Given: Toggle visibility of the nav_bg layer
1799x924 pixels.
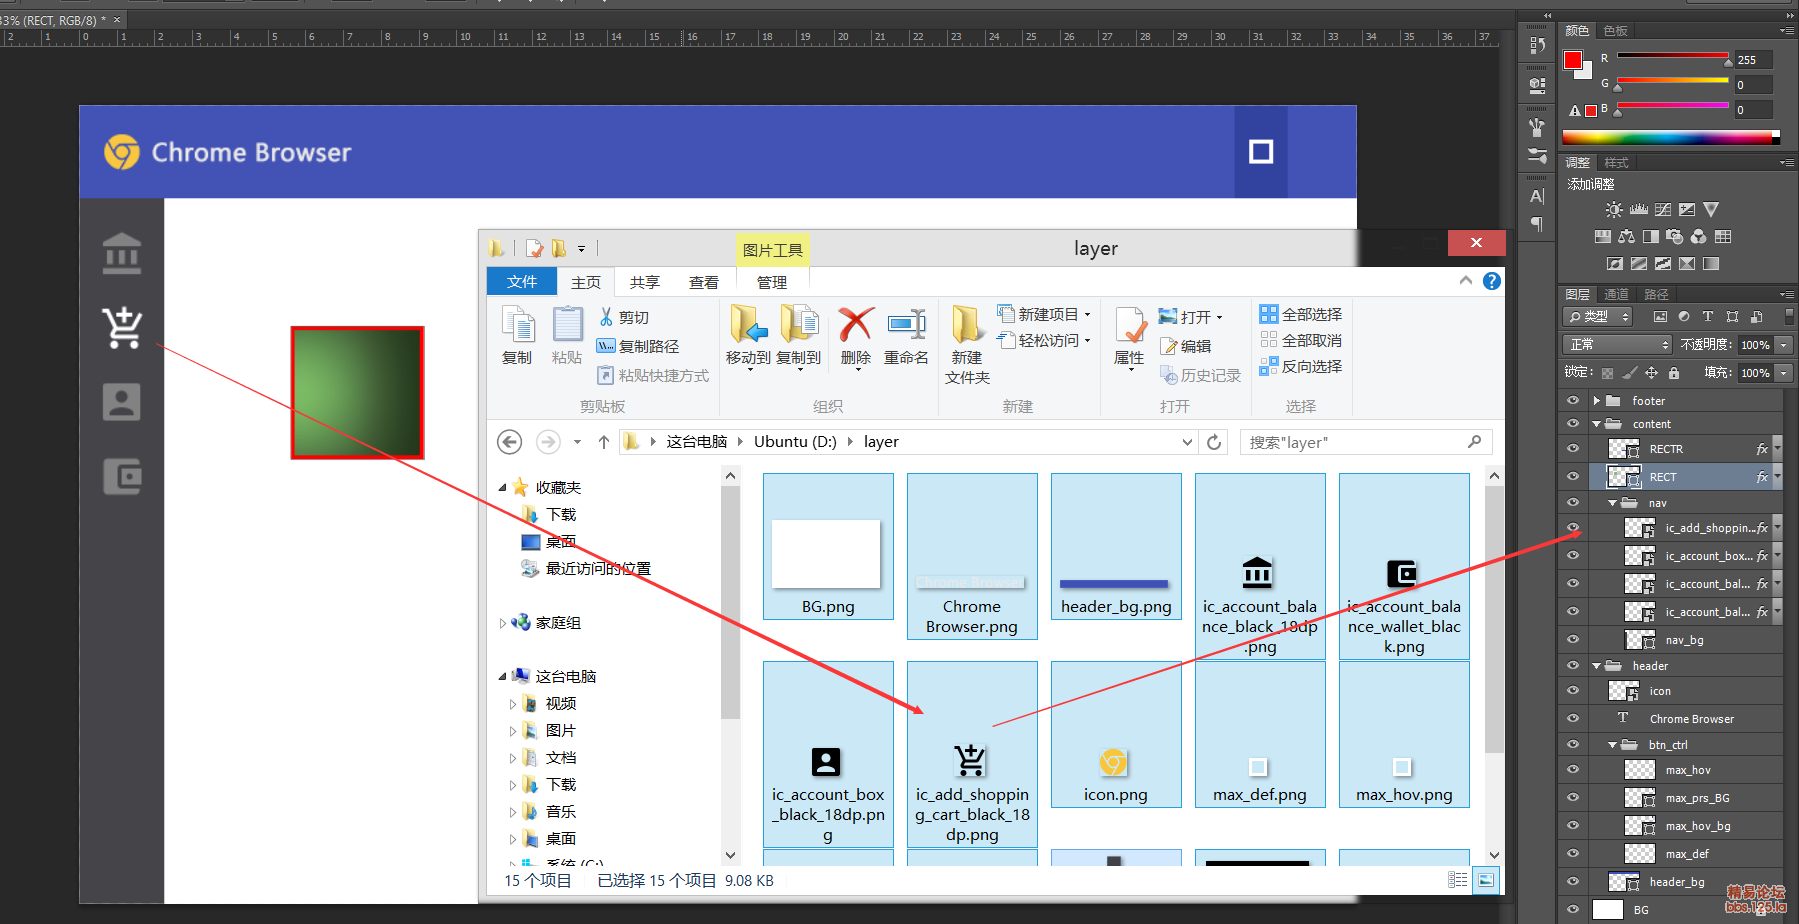Looking at the screenshot, I should click(x=1573, y=640).
